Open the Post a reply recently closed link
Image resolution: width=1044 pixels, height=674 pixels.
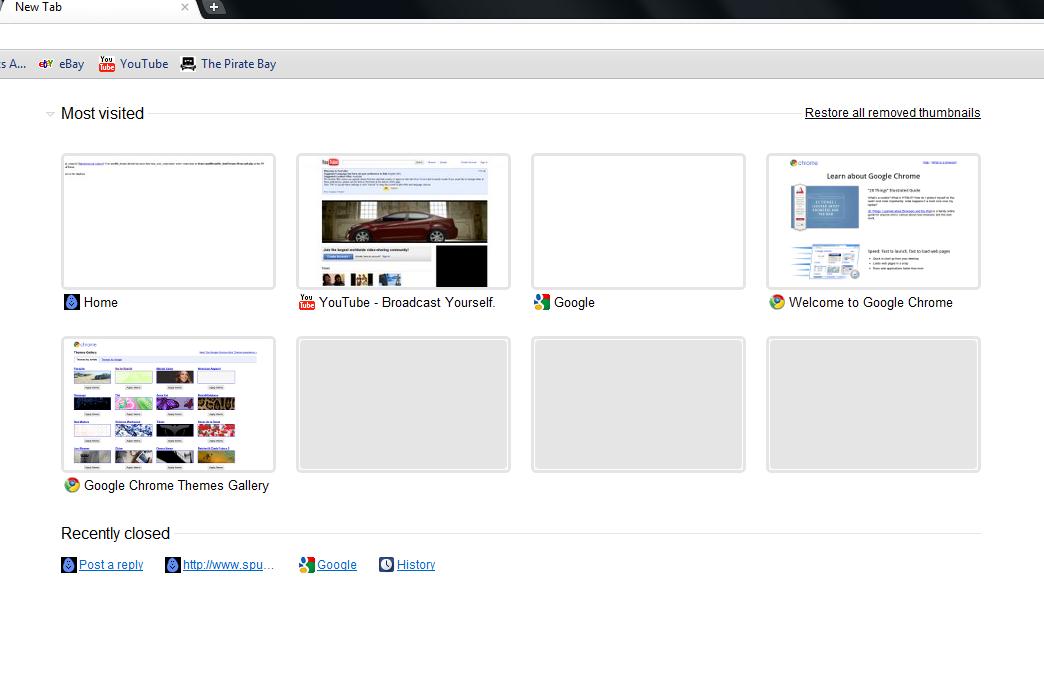pos(111,565)
